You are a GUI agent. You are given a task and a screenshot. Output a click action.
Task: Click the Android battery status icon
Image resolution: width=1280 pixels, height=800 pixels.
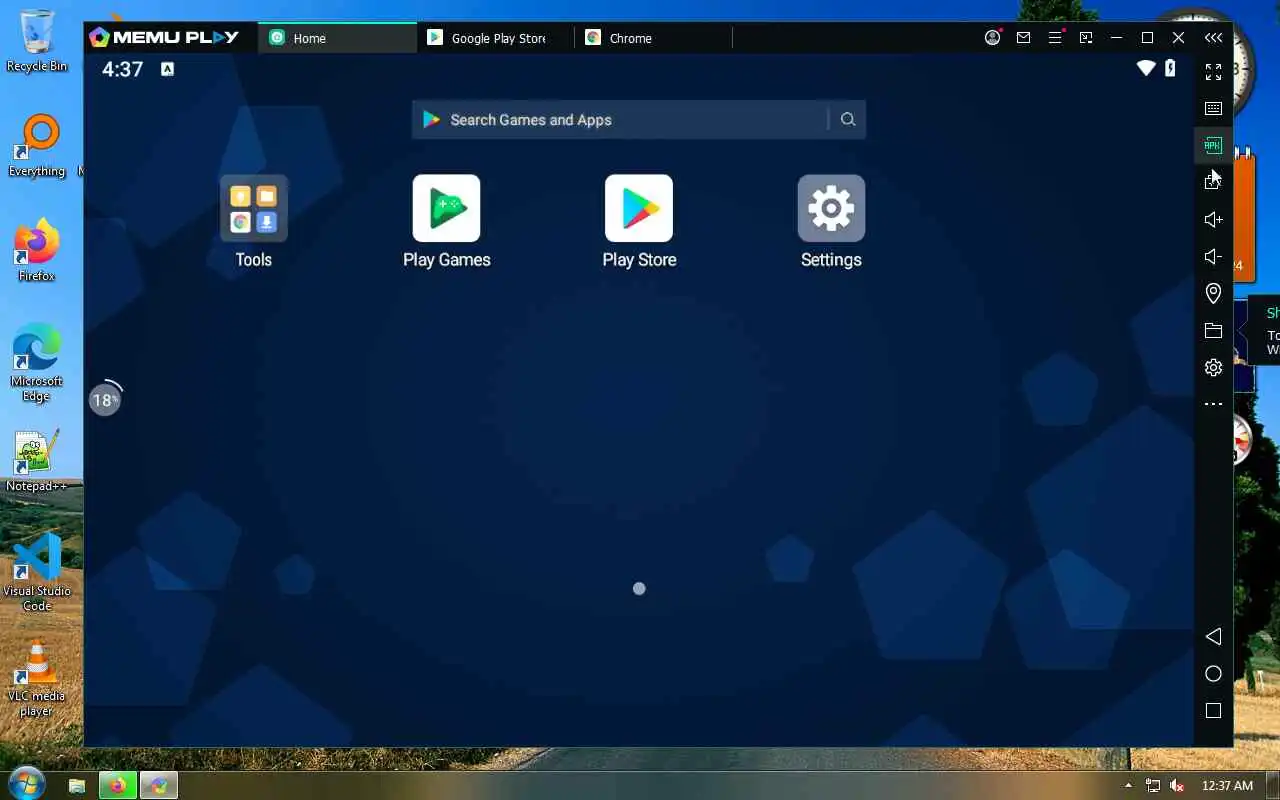1171,68
